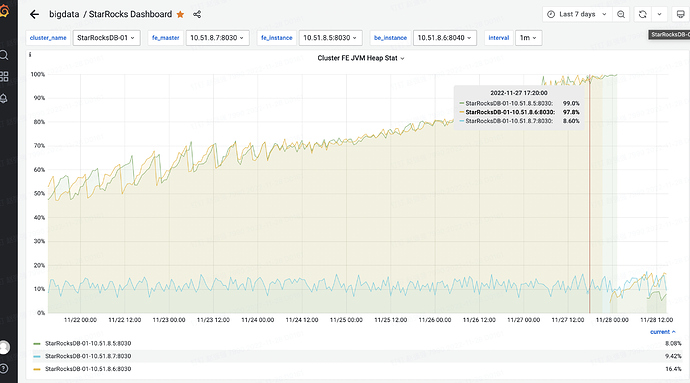Screen dimensions: 690x383
Task: Open the cluster_name StarRocksDB-01 dropdown
Action: pos(106,38)
